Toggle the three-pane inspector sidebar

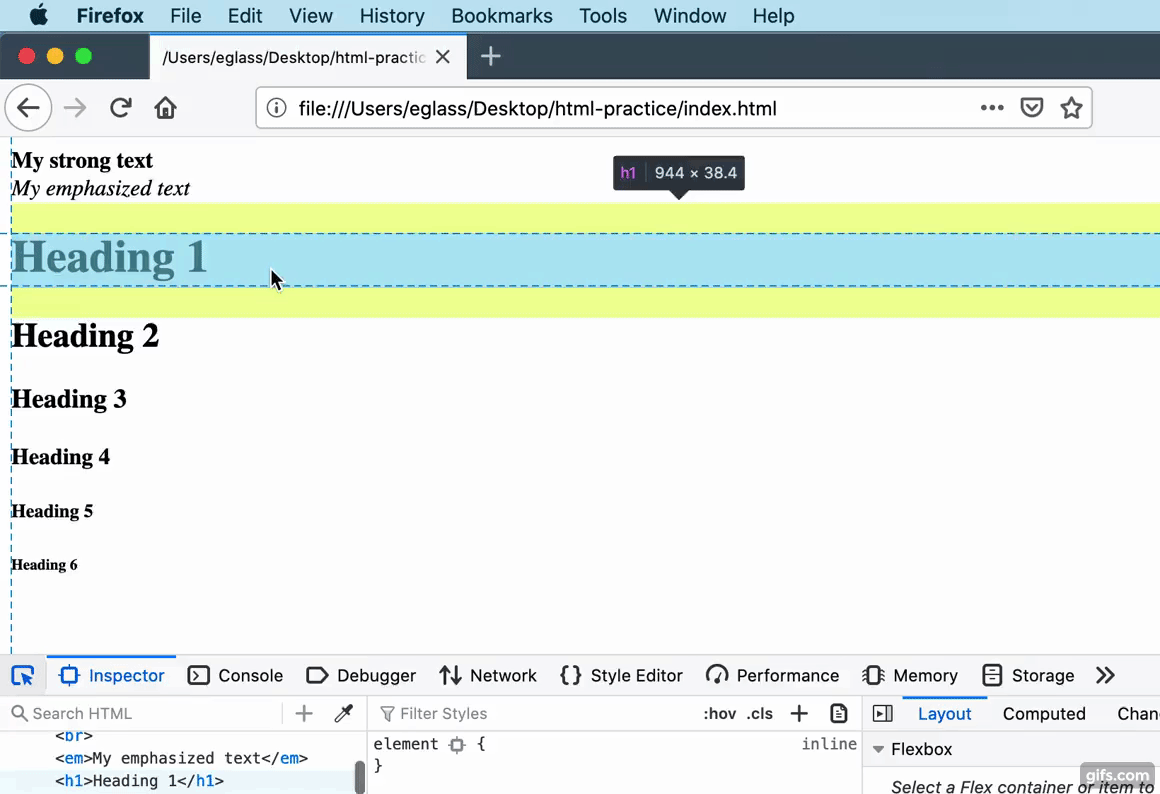tap(883, 713)
